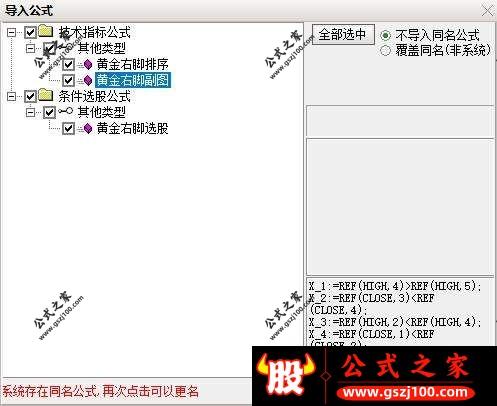Image resolution: width=497 pixels, height=406 pixels.
Task: Click the purple cube icon of 黄金右脚排序
Action: tap(88, 64)
